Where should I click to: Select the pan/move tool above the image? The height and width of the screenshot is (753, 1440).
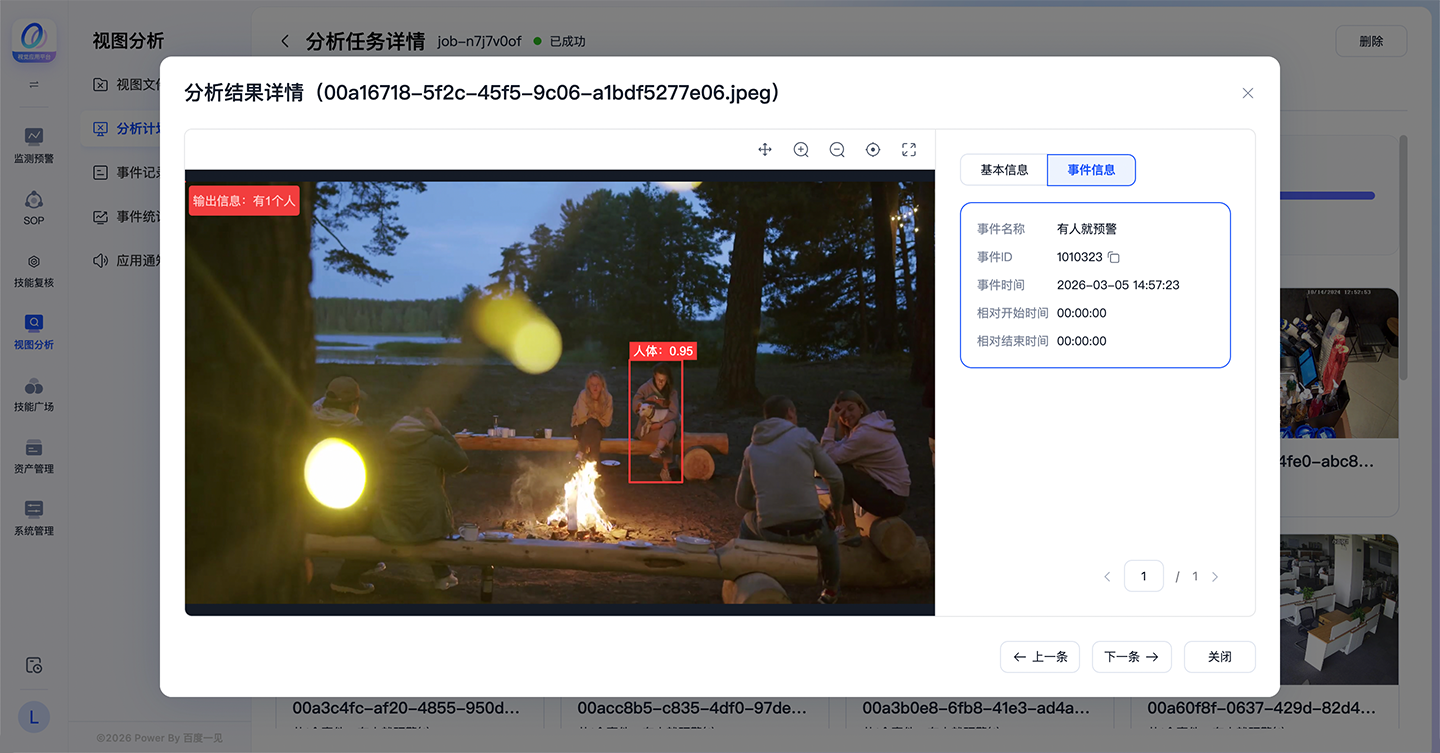pos(765,150)
